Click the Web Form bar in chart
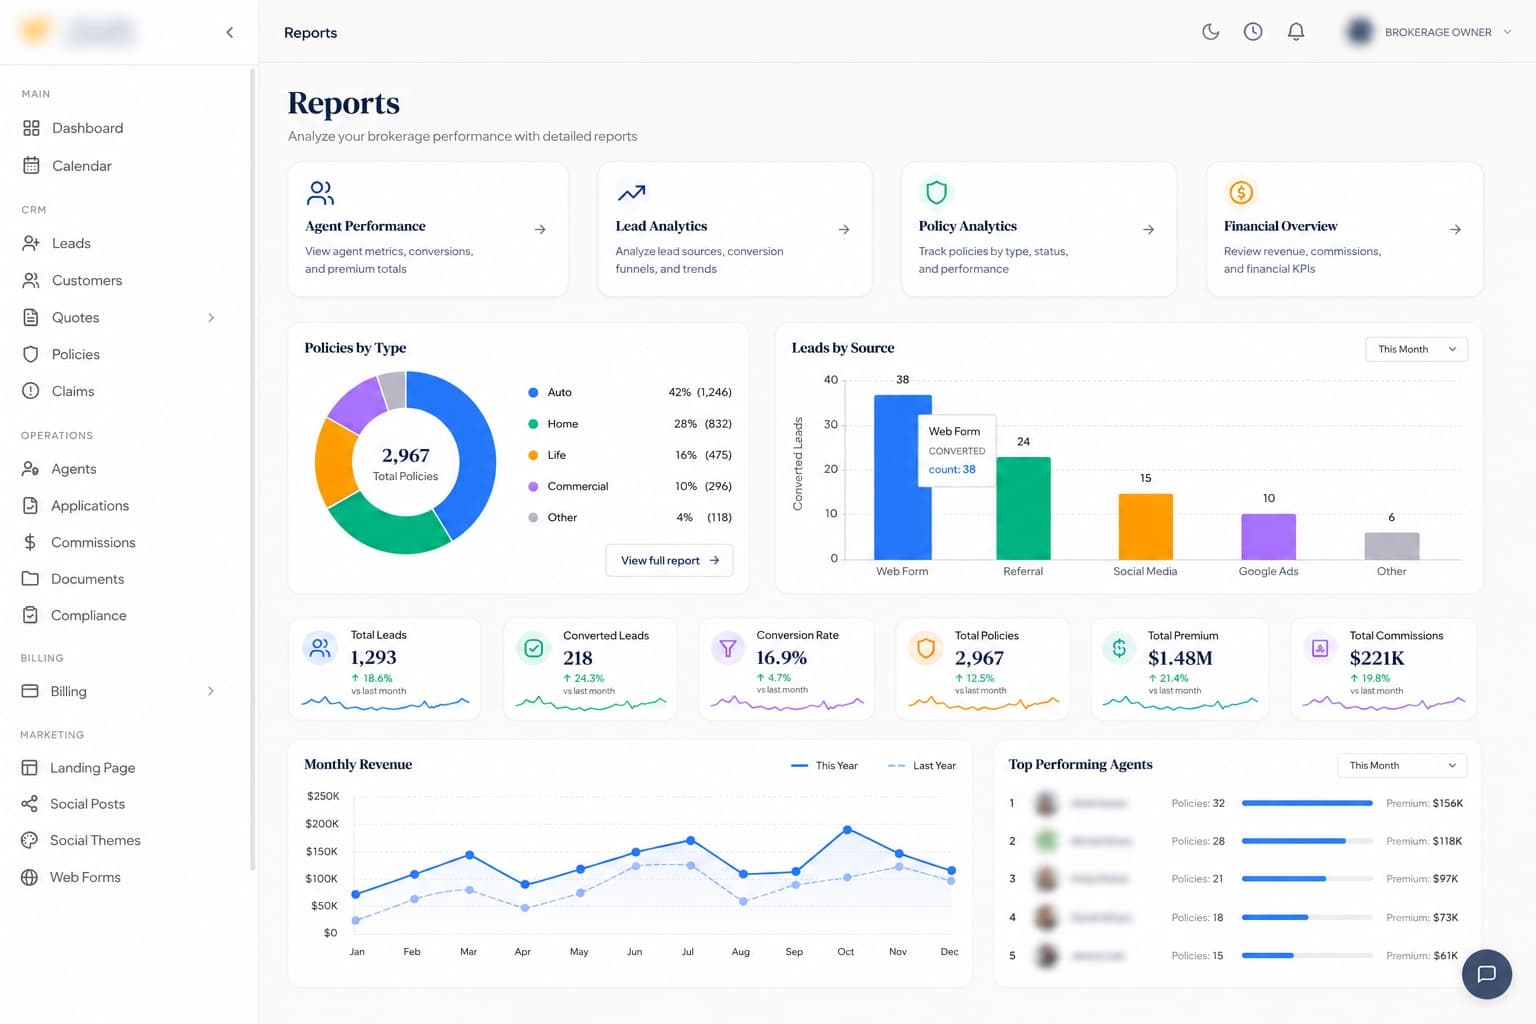 point(902,477)
